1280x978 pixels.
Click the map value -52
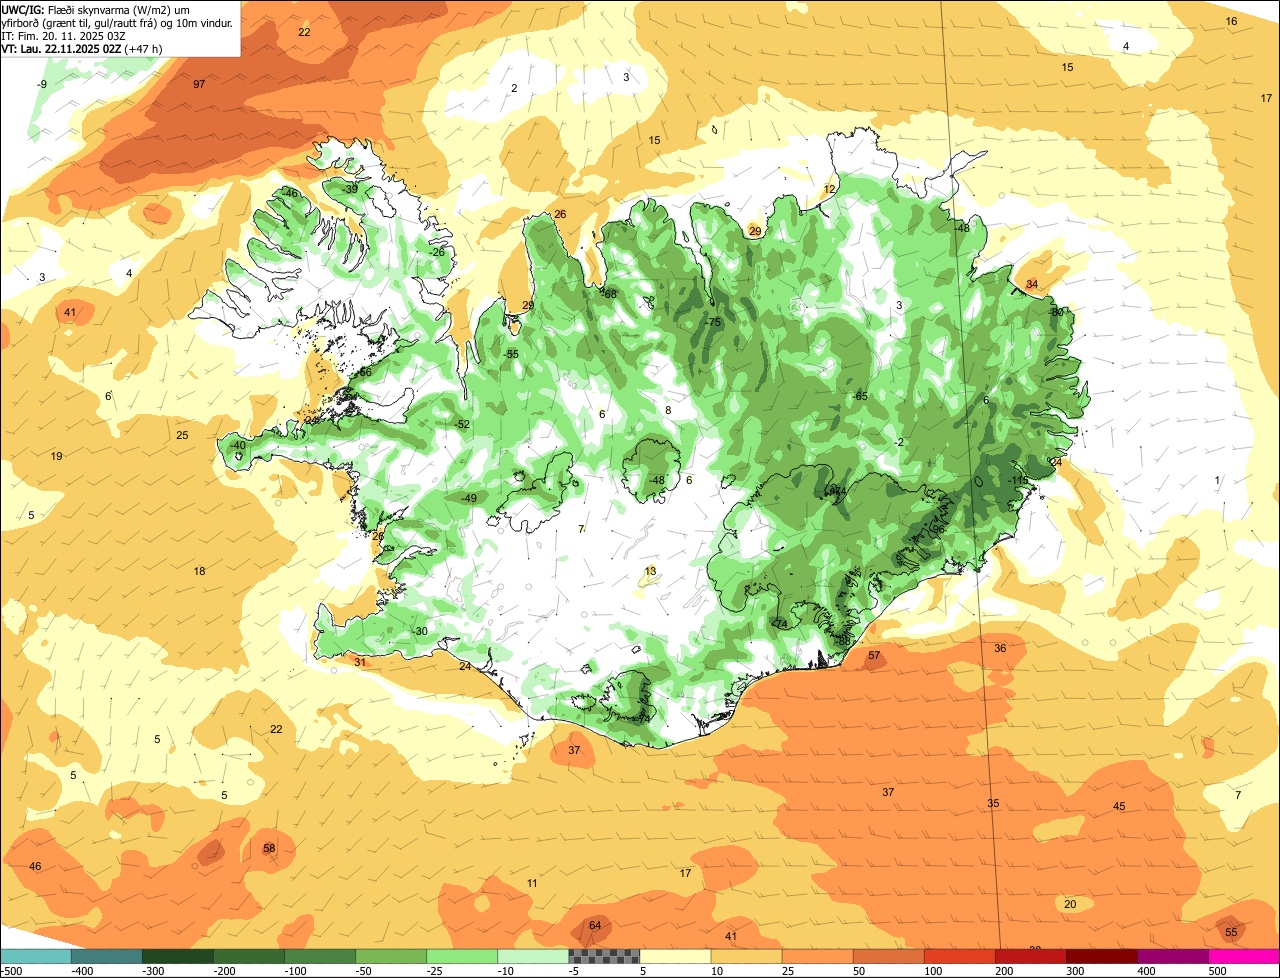[x=462, y=425]
